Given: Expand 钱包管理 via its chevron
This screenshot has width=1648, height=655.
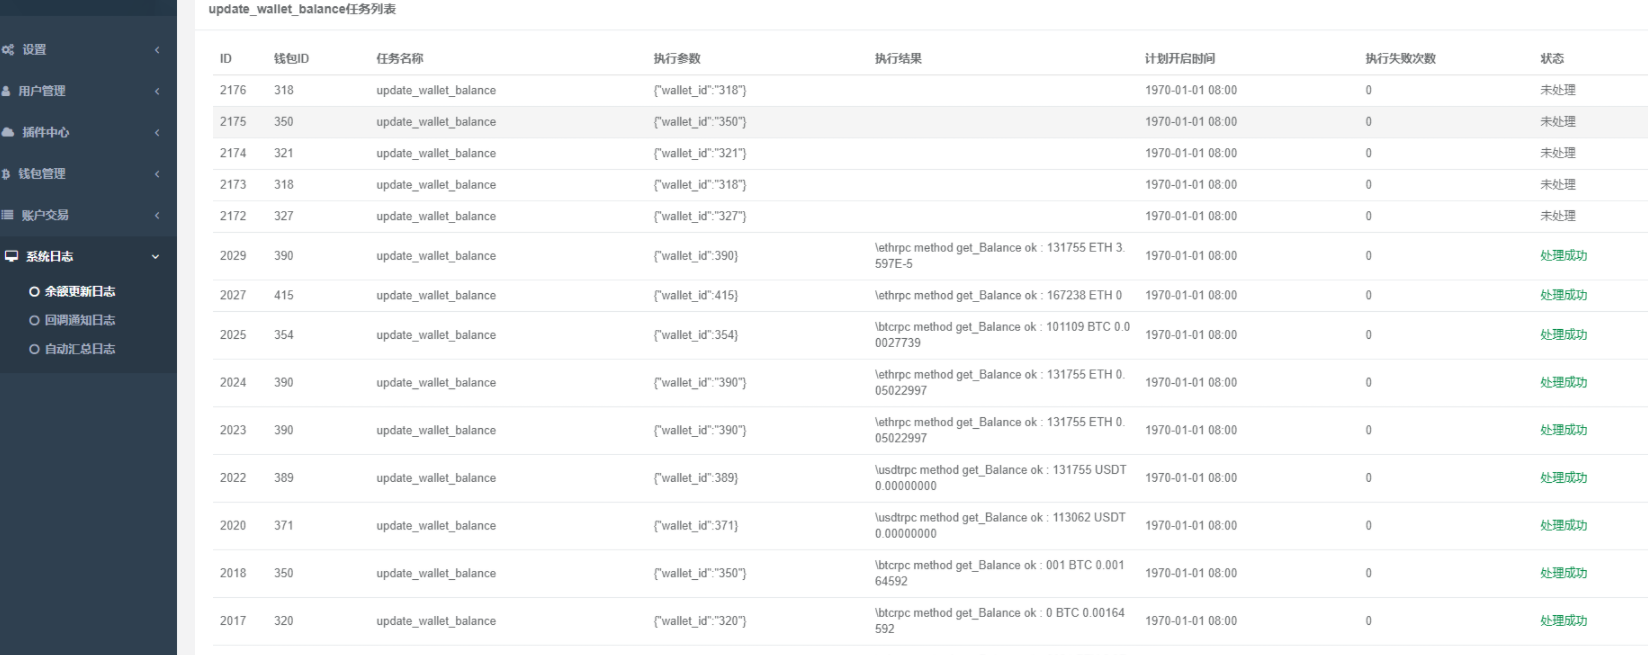Looking at the screenshot, I should [x=157, y=174].
